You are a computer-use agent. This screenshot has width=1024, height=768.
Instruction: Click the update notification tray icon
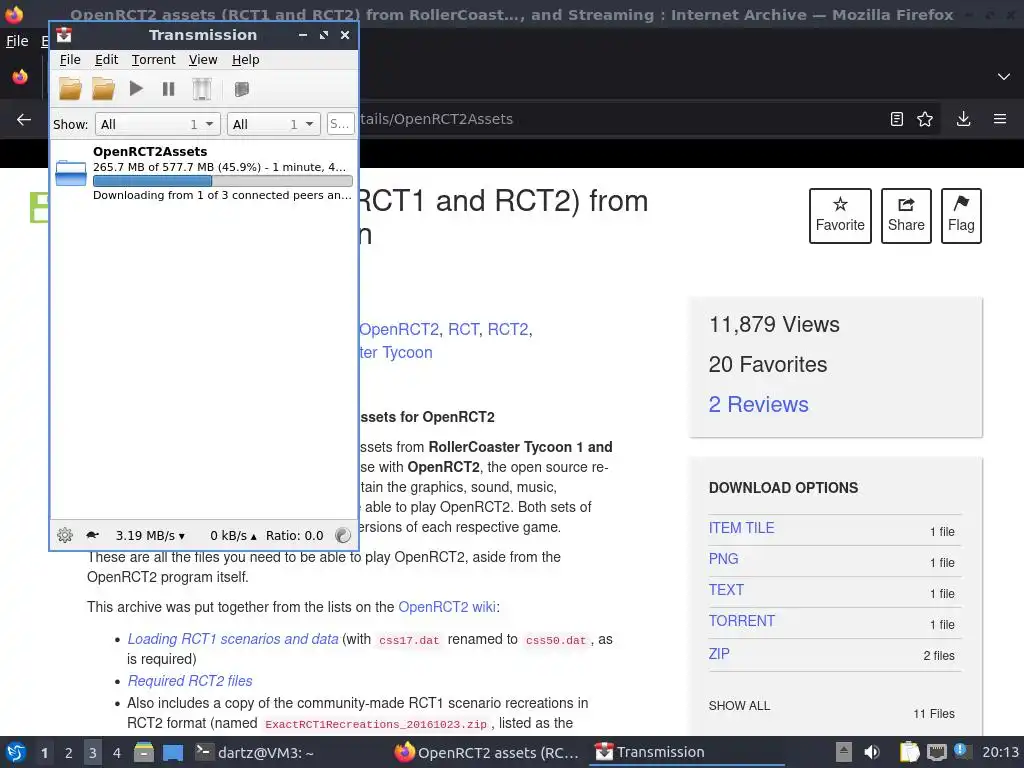tap(960, 751)
